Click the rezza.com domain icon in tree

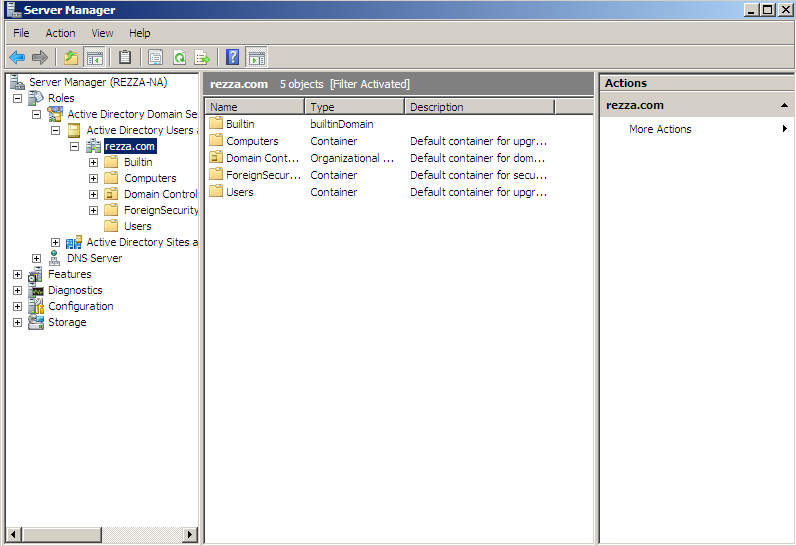93,146
